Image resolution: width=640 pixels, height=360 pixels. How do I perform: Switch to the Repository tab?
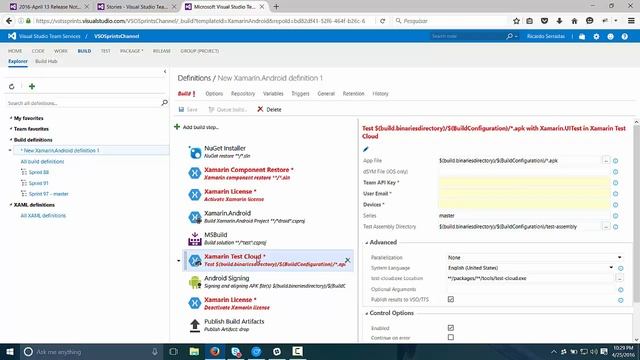[243, 93]
